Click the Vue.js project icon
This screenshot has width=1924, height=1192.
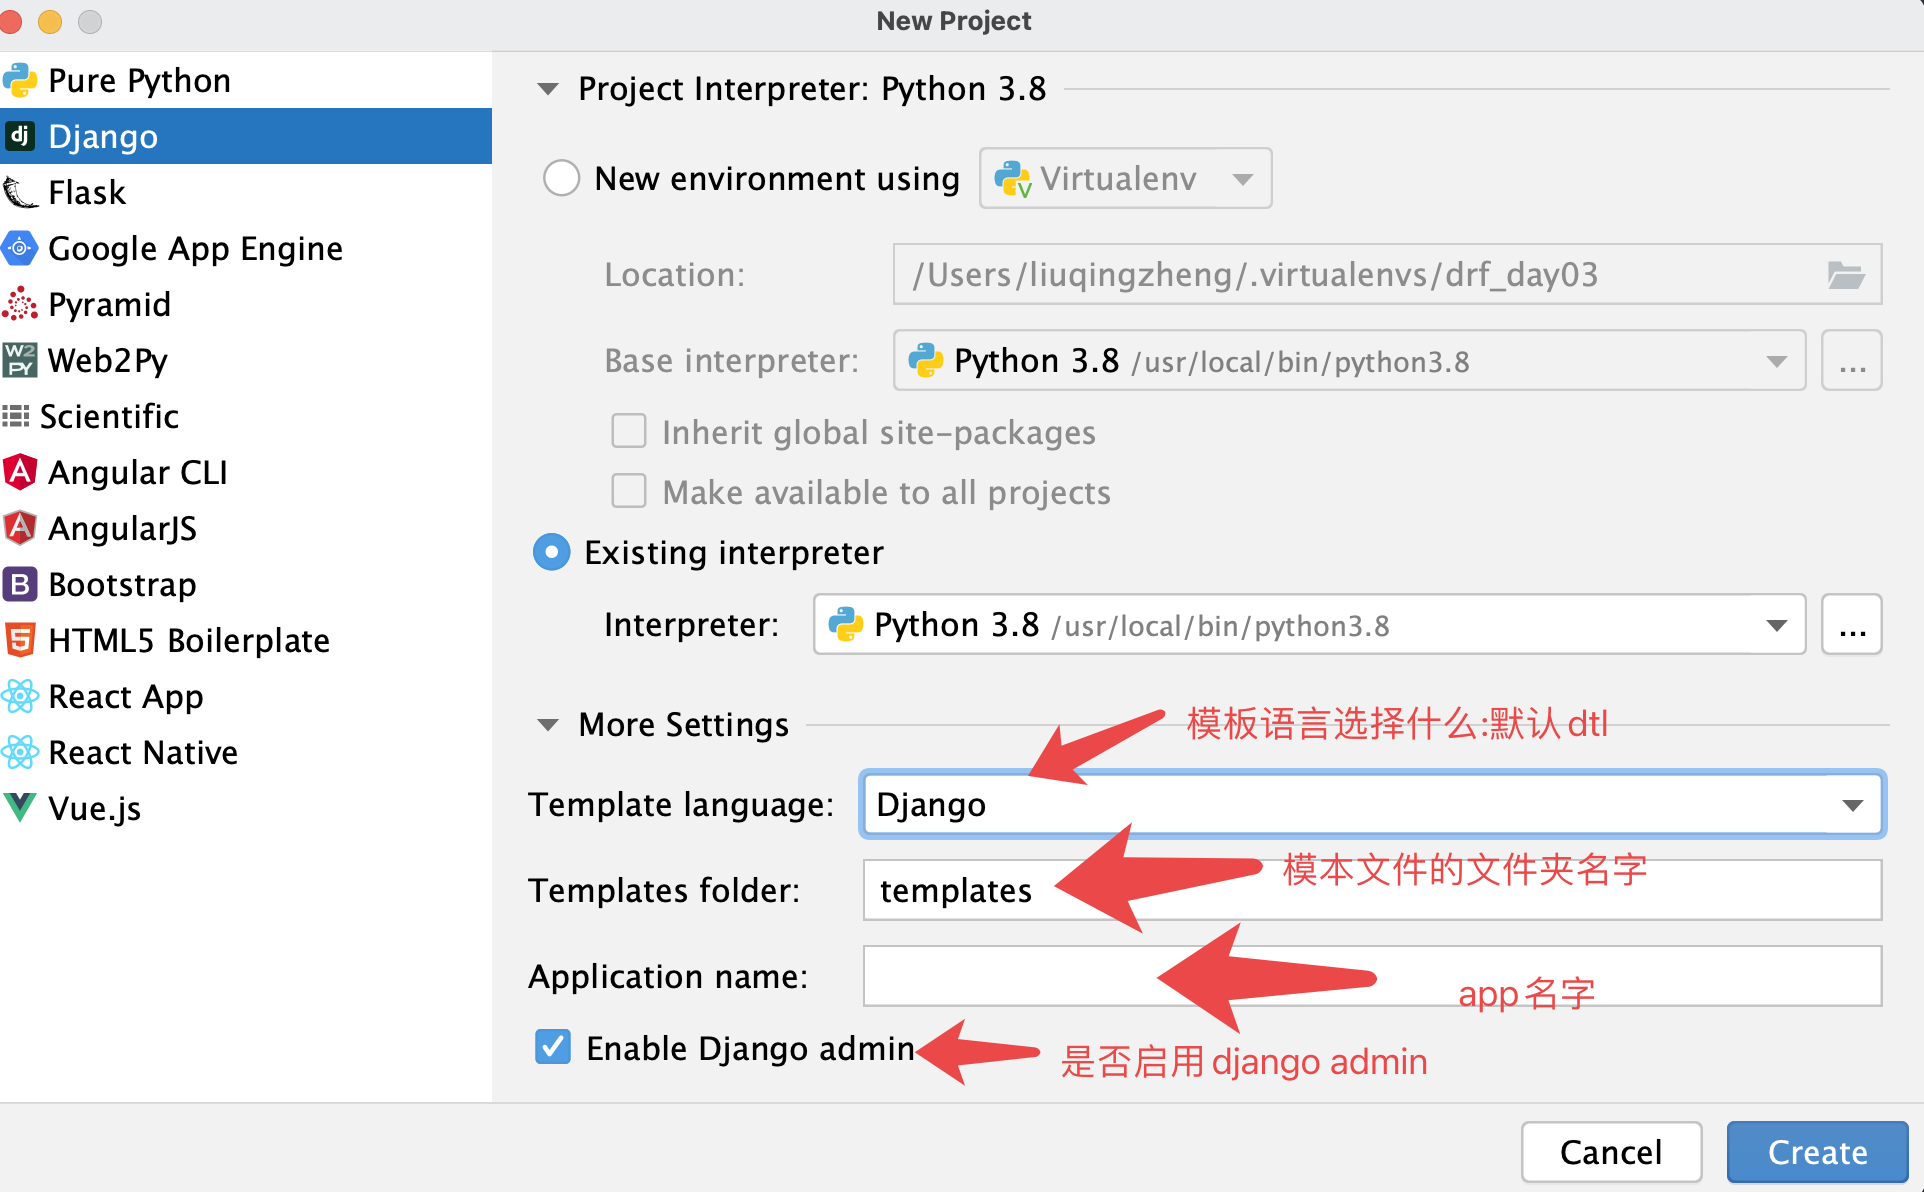tap(20, 808)
